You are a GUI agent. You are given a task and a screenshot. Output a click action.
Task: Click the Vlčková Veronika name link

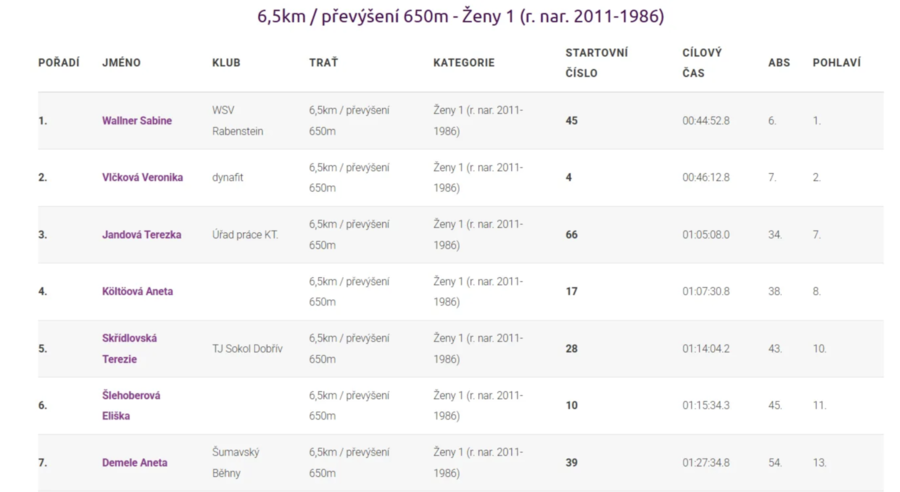click(142, 178)
